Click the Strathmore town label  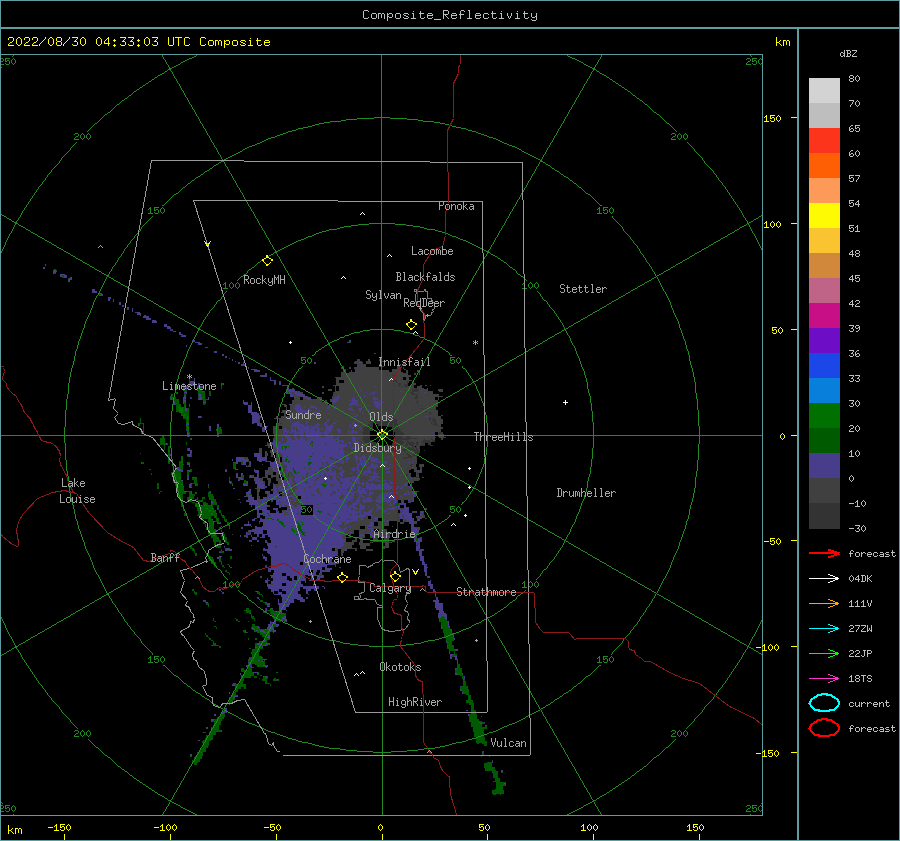[x=486, y=592]
